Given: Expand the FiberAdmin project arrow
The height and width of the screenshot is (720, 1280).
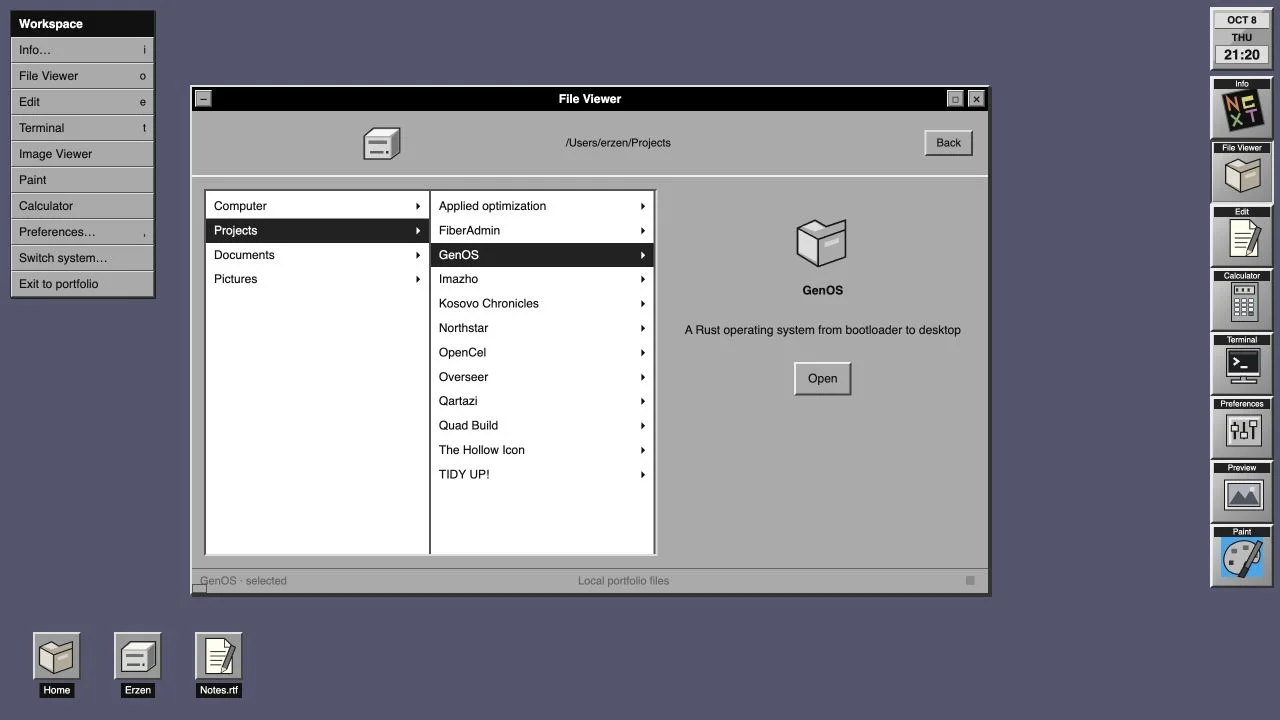Looking at the screenshot, I should coord(643,231).
